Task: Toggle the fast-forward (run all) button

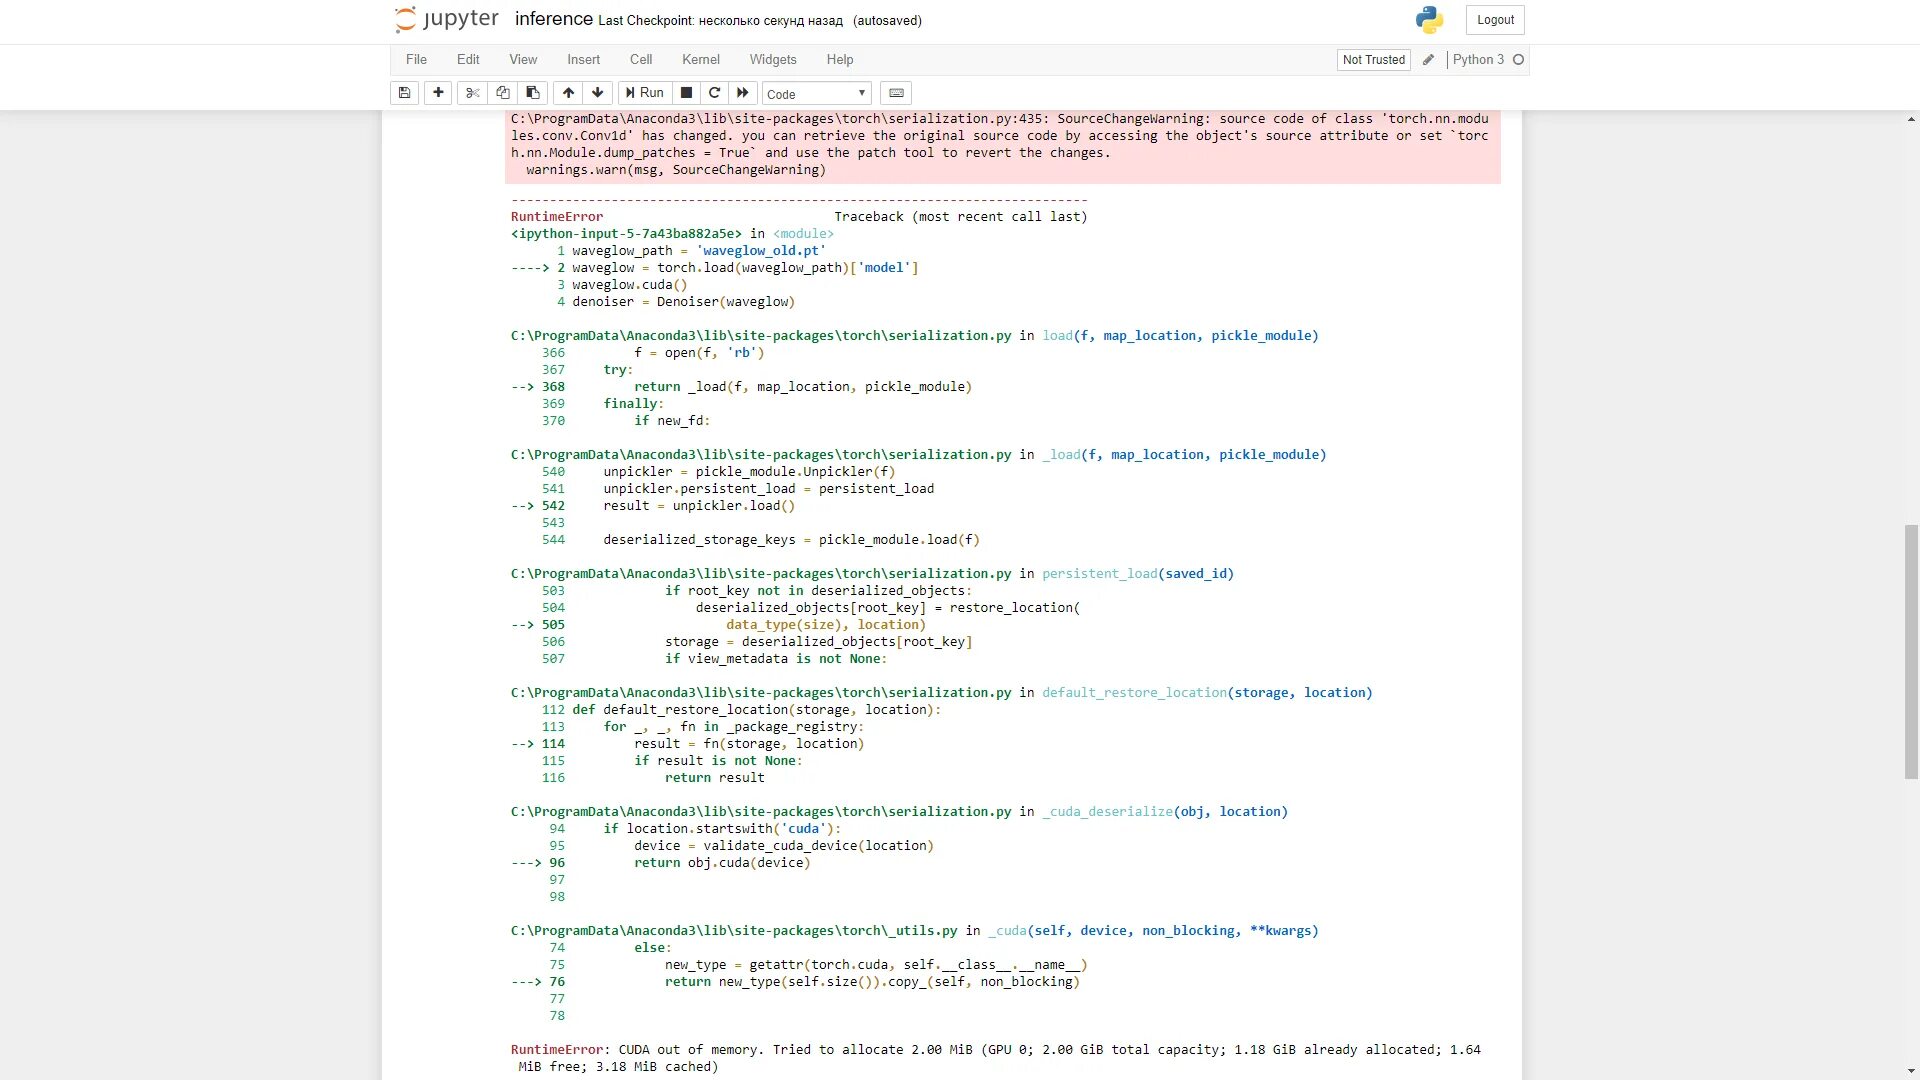Action: pos(742,92)
